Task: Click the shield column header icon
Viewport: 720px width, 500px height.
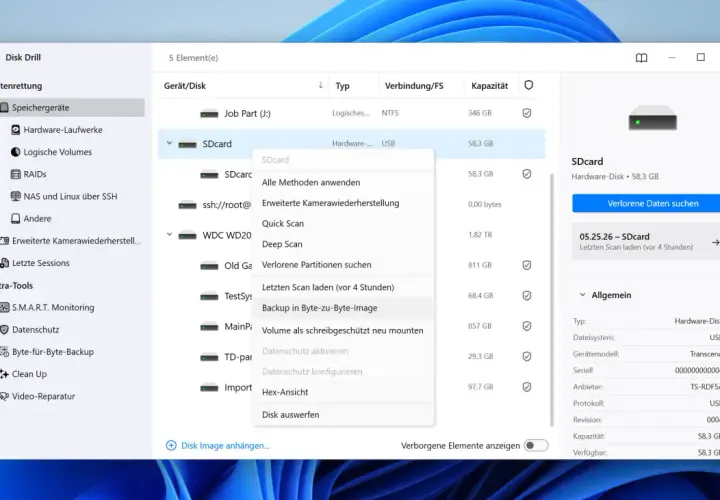Action: pyautogui.click(x=529, y=85)
